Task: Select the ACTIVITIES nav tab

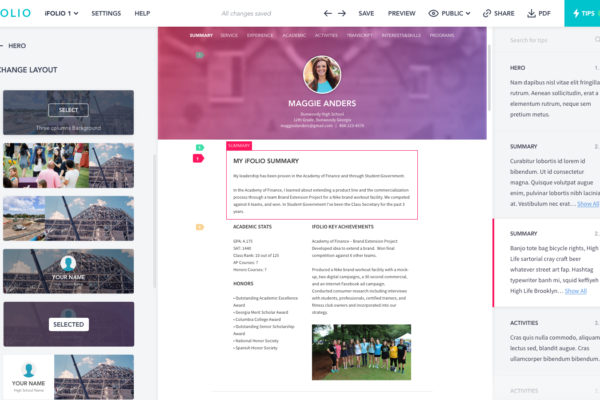Action: [x=326, y=35]
